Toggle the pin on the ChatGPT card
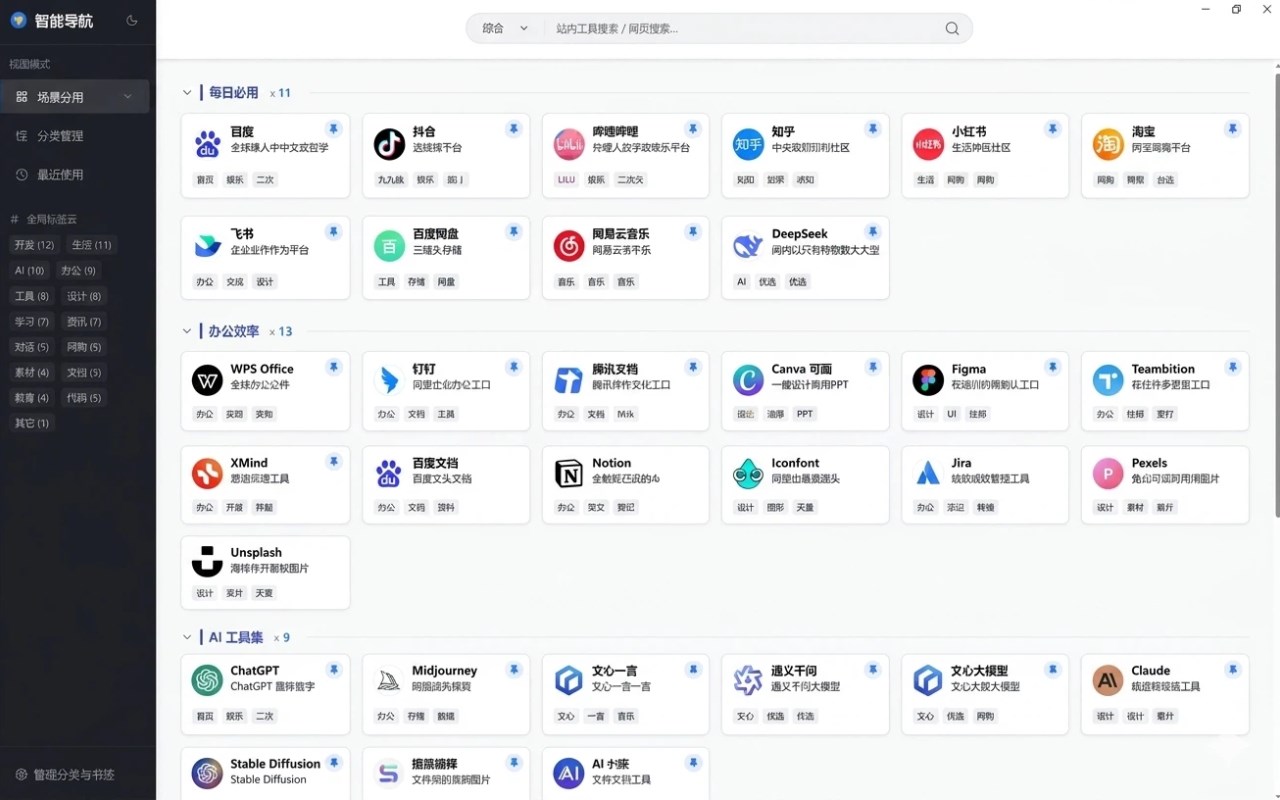The height and width of the screenshot is (800, 1280). click(333, 669)
